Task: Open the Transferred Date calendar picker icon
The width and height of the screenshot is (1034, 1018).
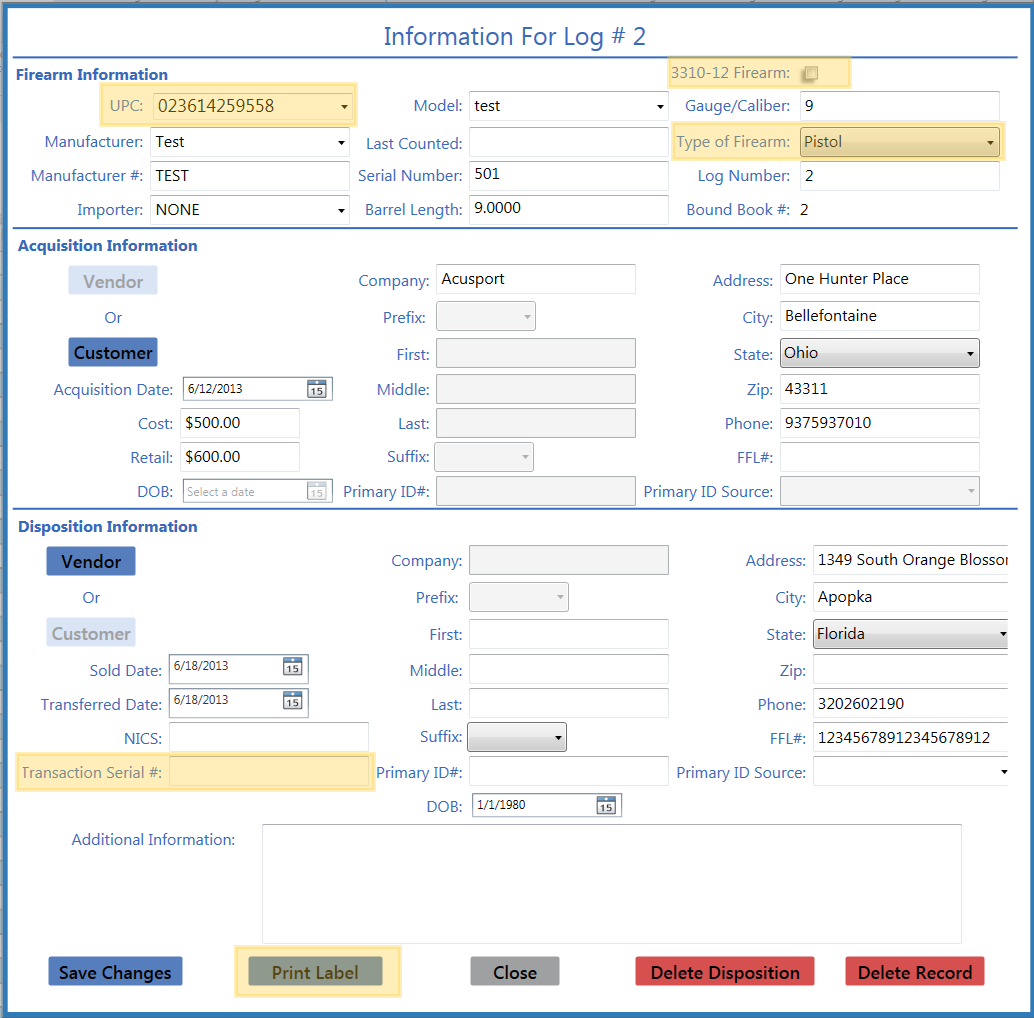Action: tap(293, 700)
